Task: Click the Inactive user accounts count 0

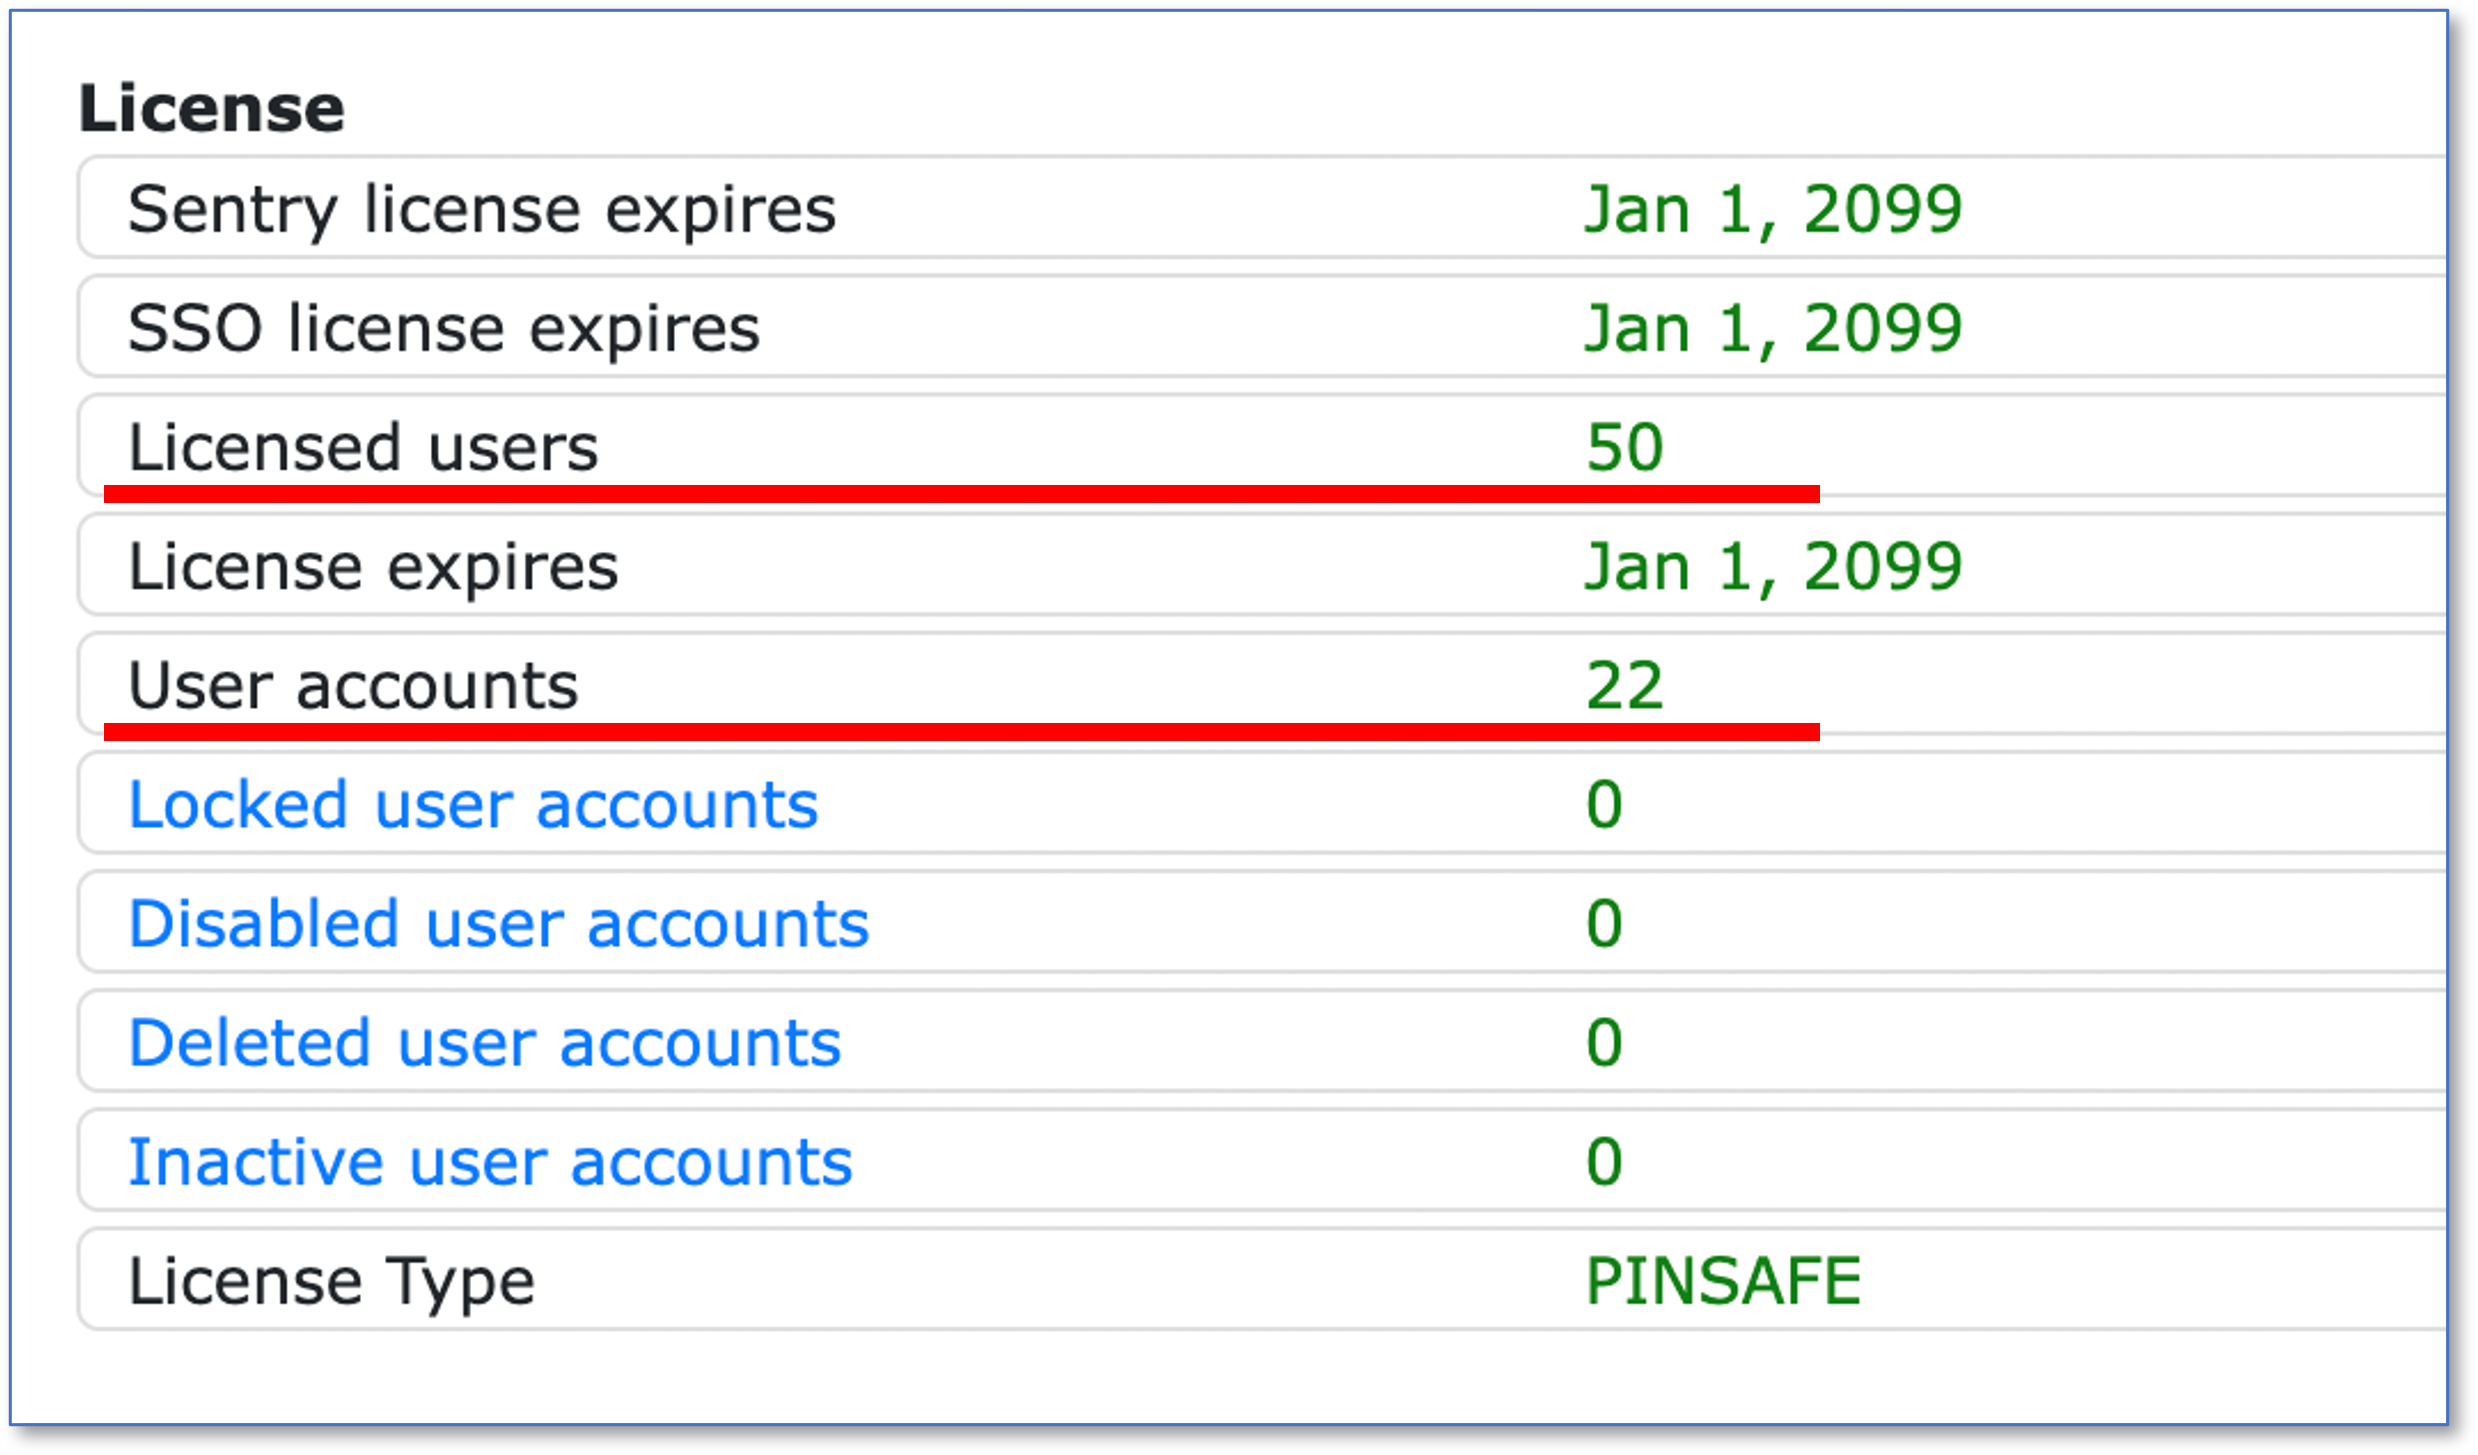Action: (x=1604, y=1162)
